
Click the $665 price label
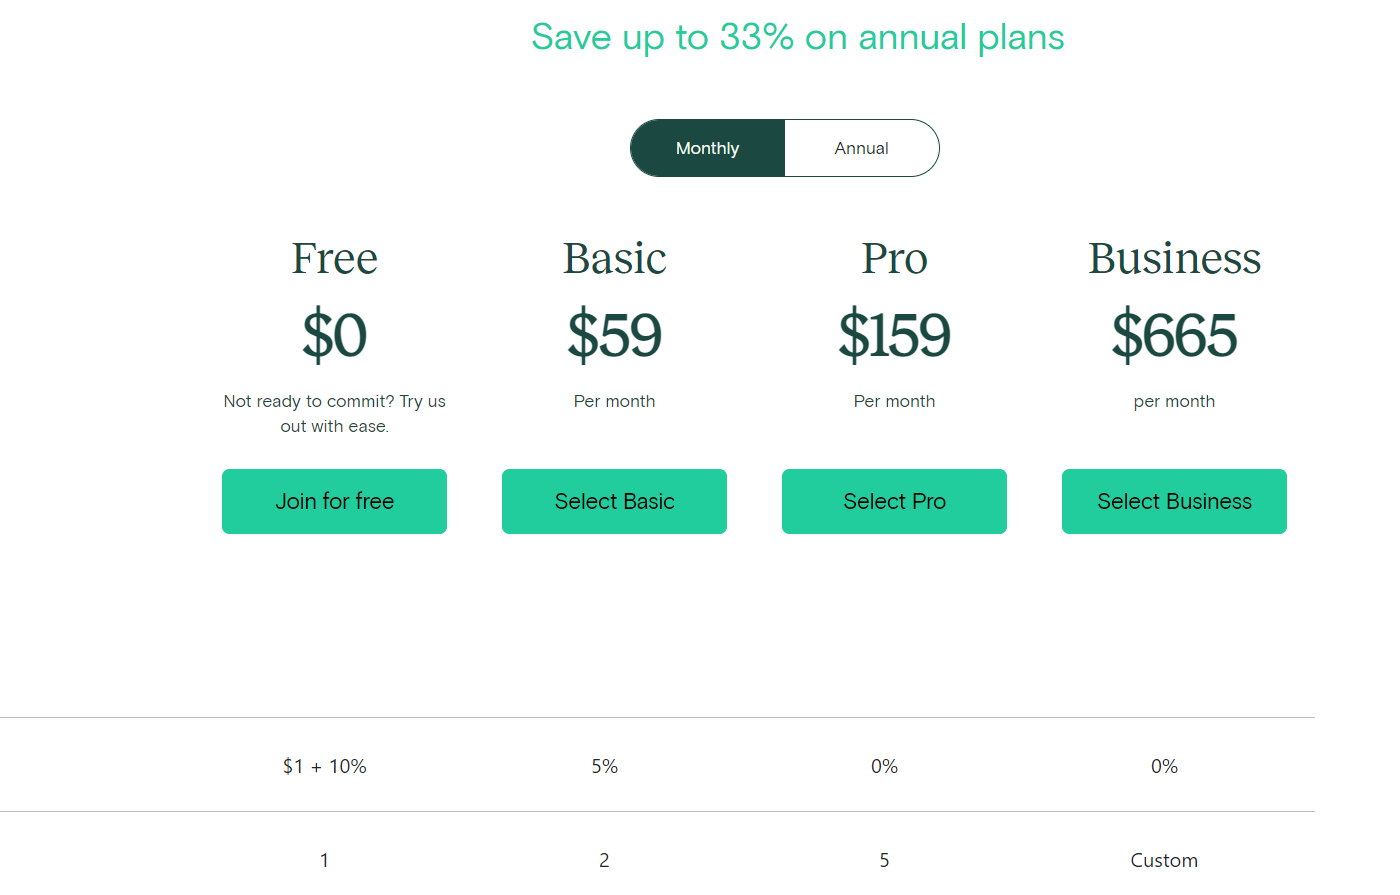[x=1174, y=337]
